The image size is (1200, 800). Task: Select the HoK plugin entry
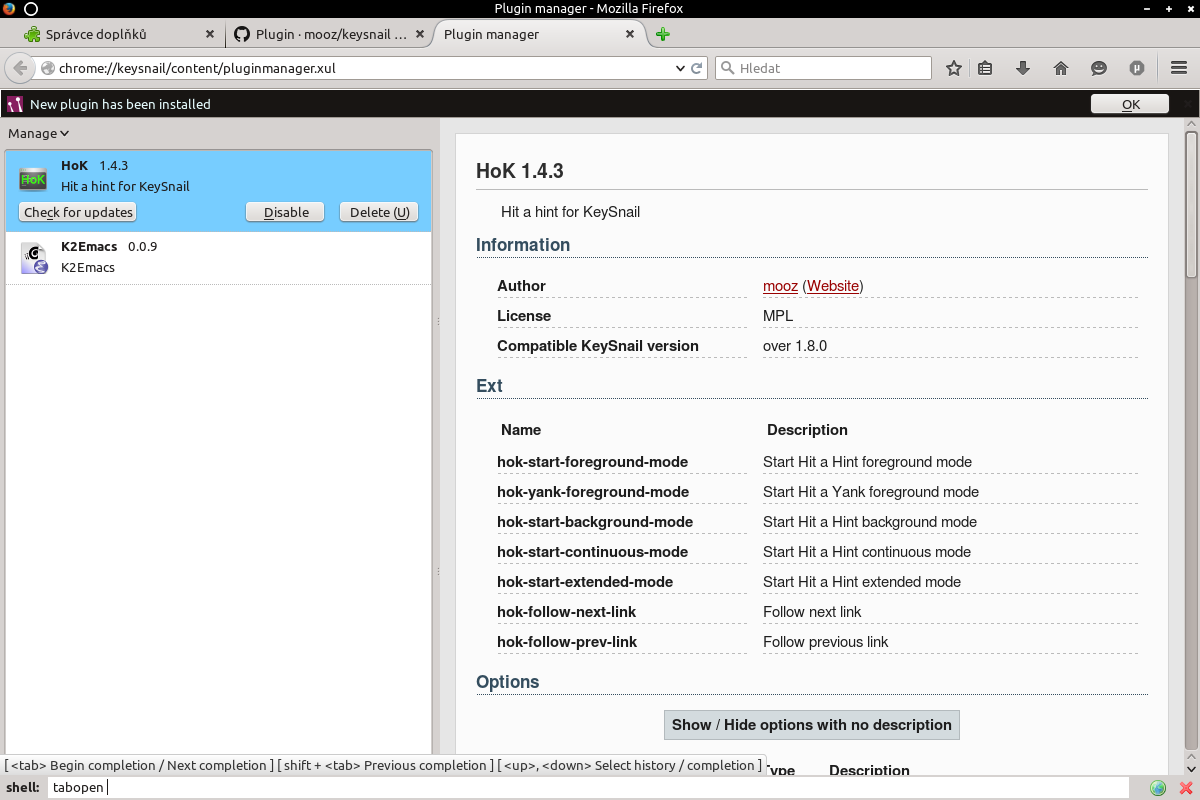click(219, 191)
